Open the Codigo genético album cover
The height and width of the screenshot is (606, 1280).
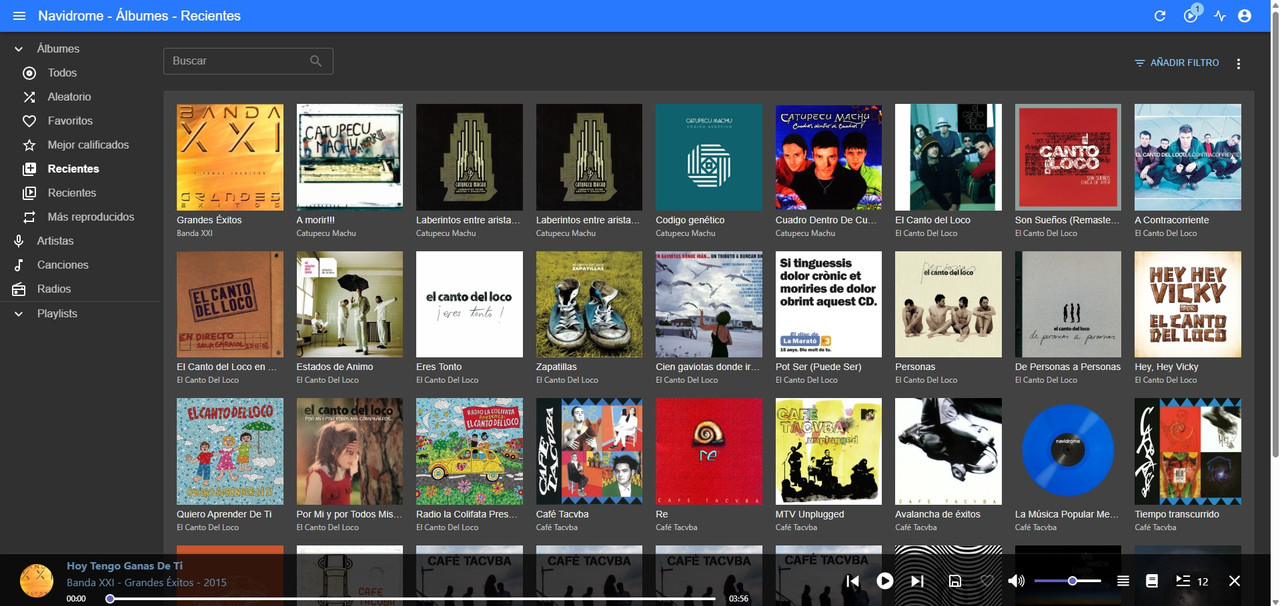click(x=709, y=157)
